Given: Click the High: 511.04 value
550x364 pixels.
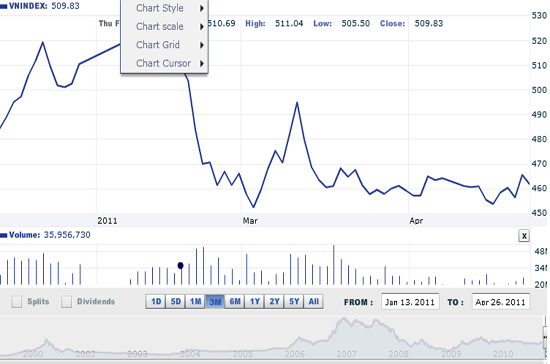Looking at the screenshot, I should click(x=274, y=23).
